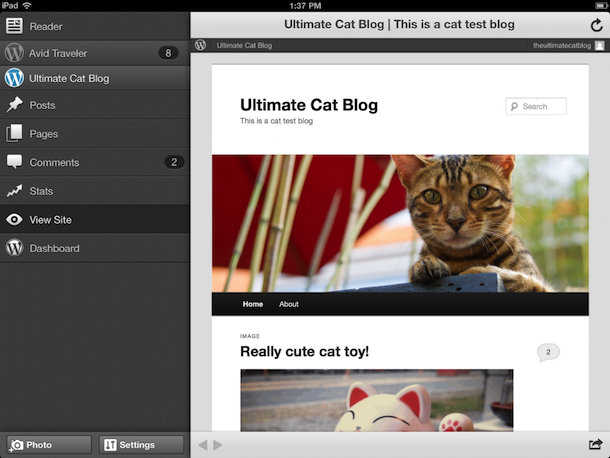The height and width of the screenshot is (458, 610).
Task: Select the Avid Traveler blog
Action: pos(95,52)
